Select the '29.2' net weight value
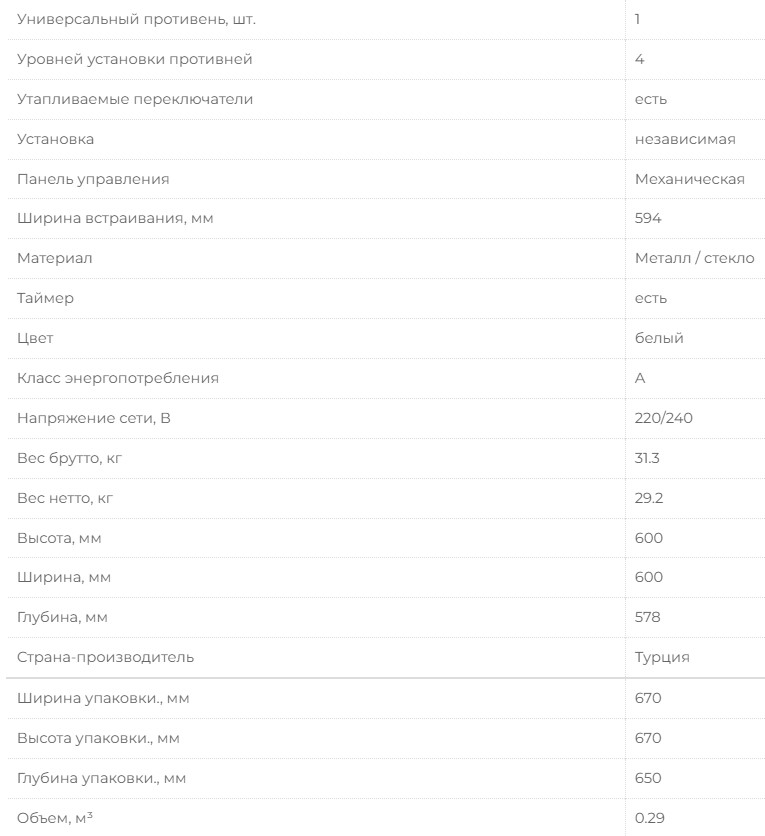 coord(648,499)
